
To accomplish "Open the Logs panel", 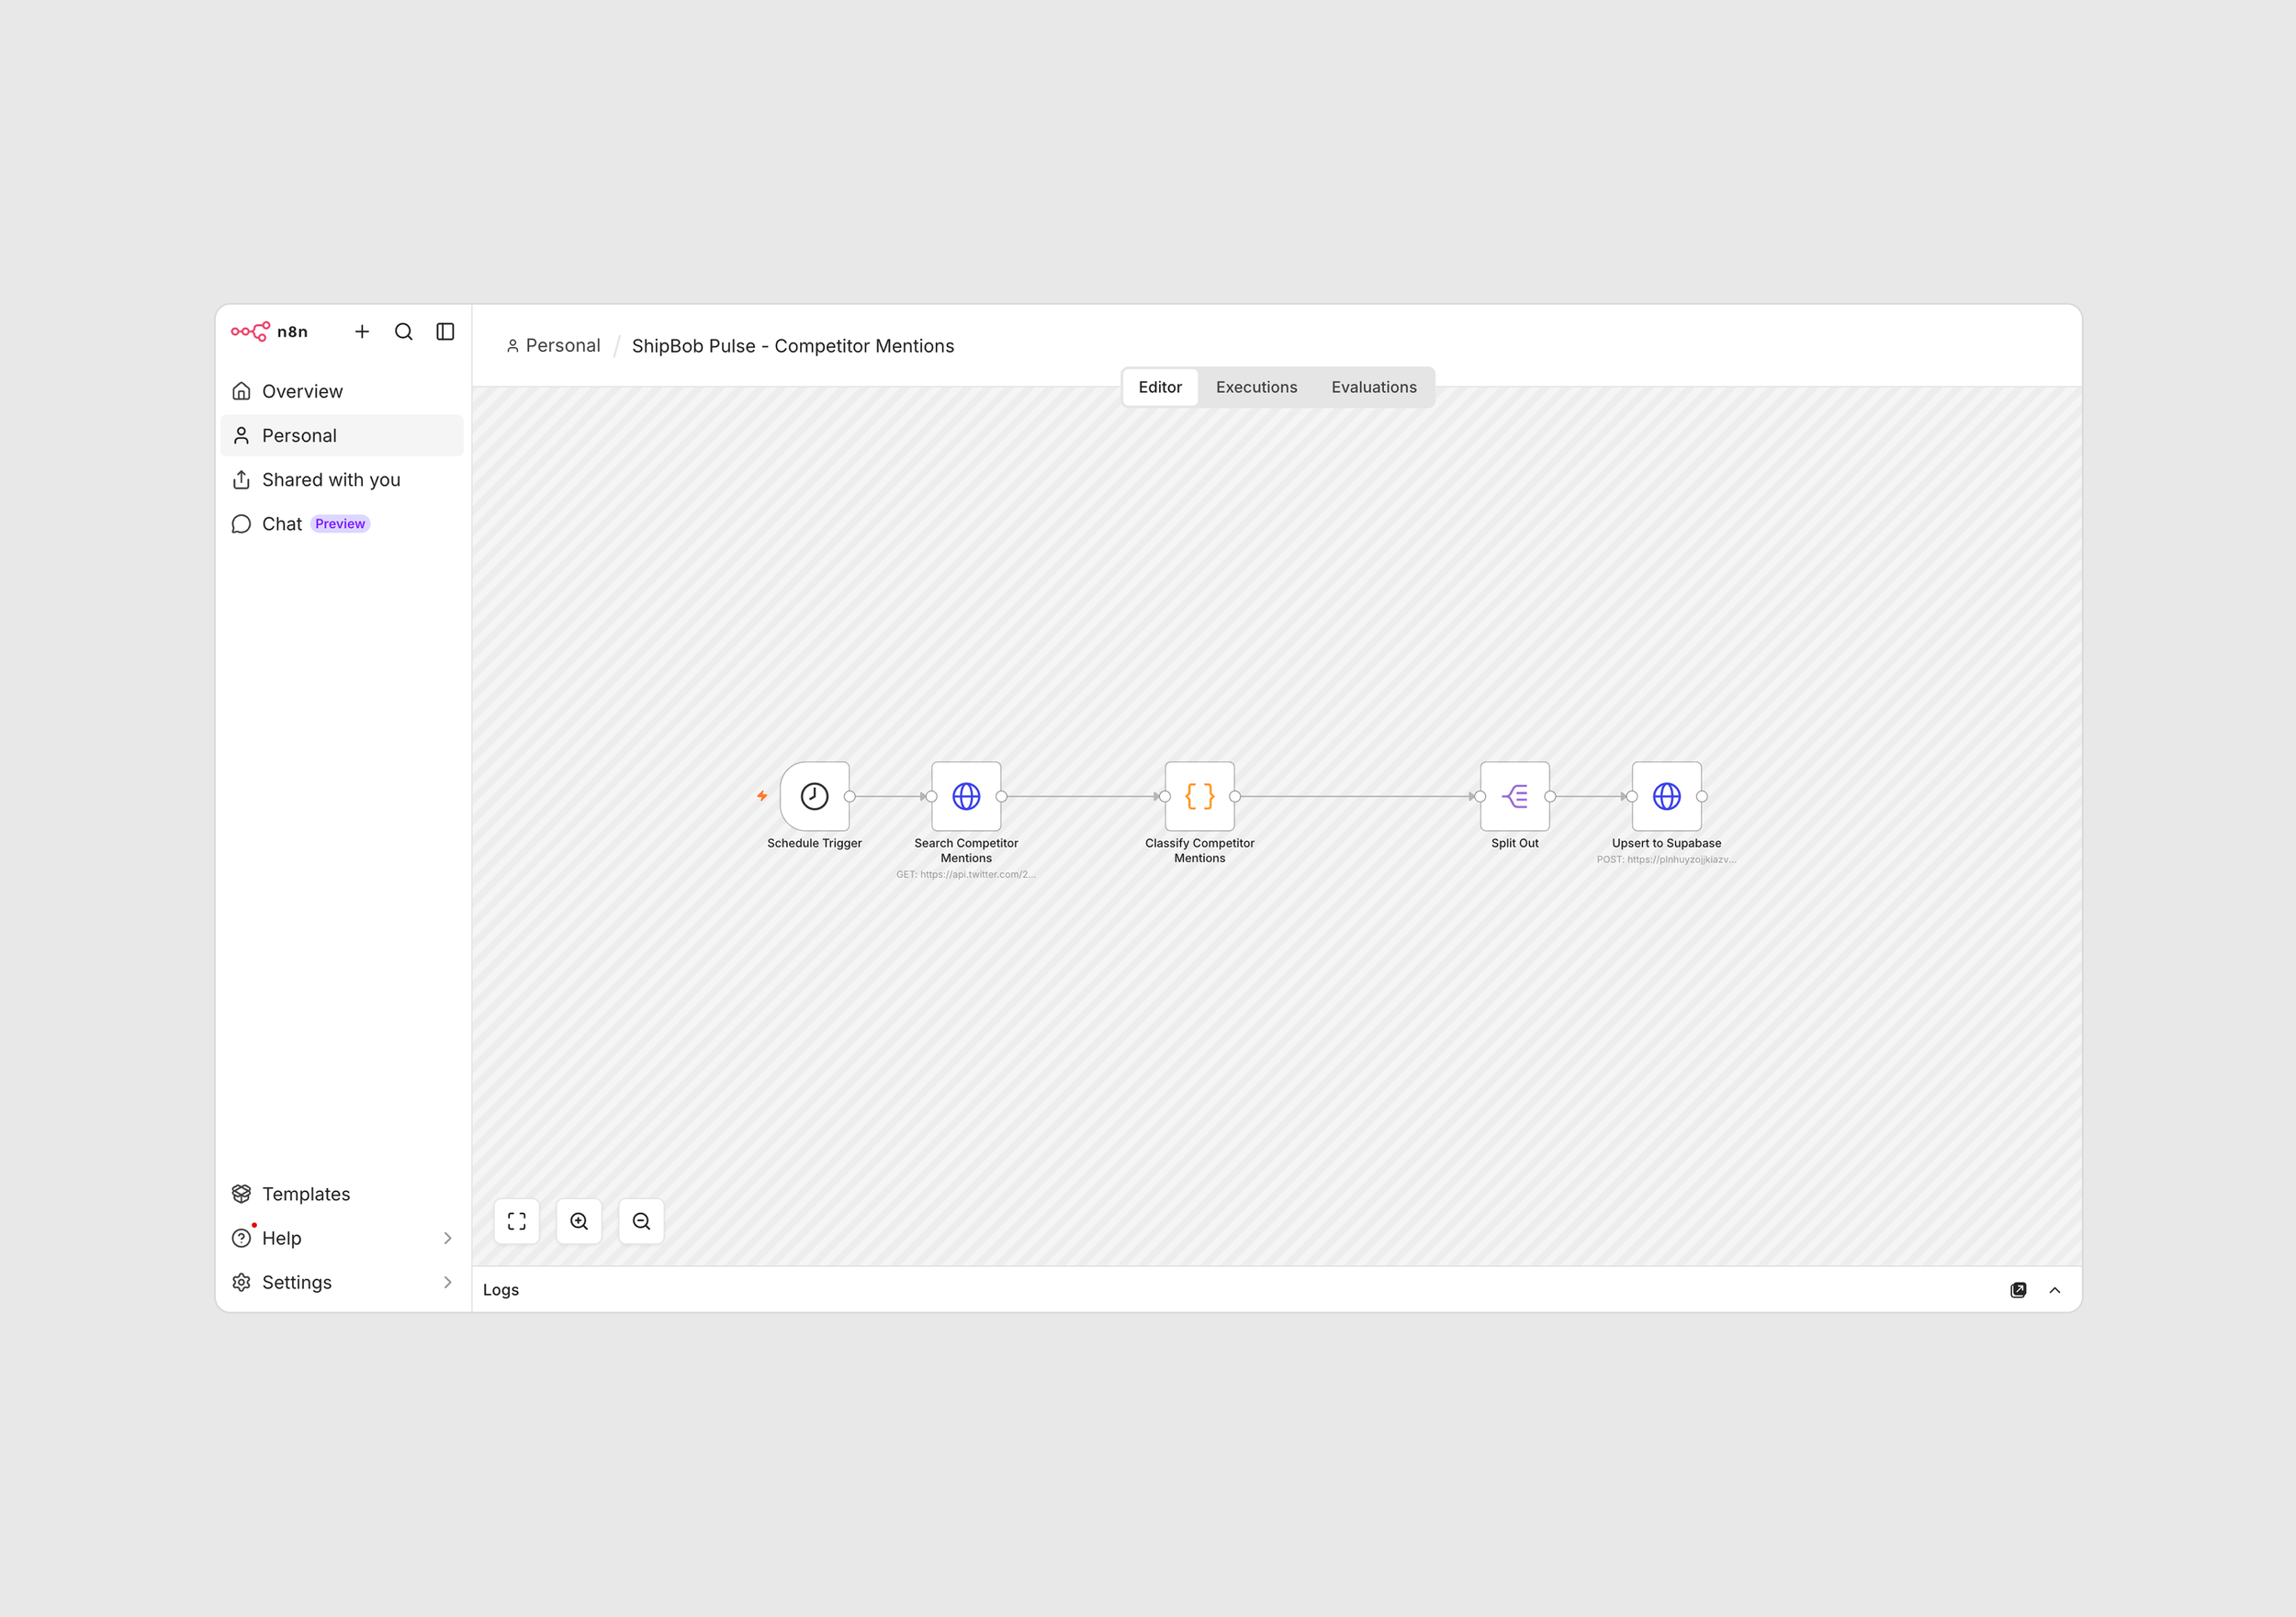I will point(501,1290).
